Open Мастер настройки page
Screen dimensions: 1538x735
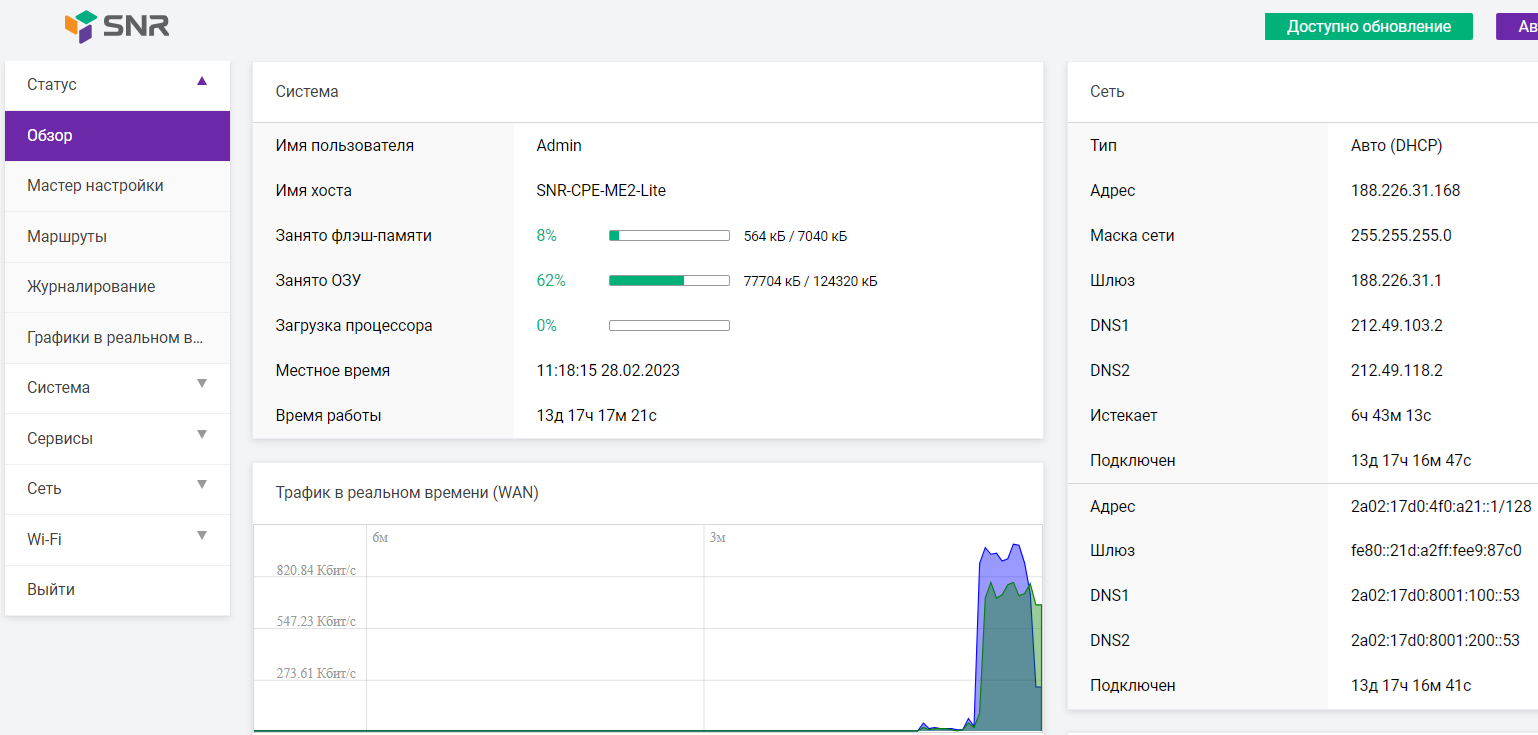[95, 186]
